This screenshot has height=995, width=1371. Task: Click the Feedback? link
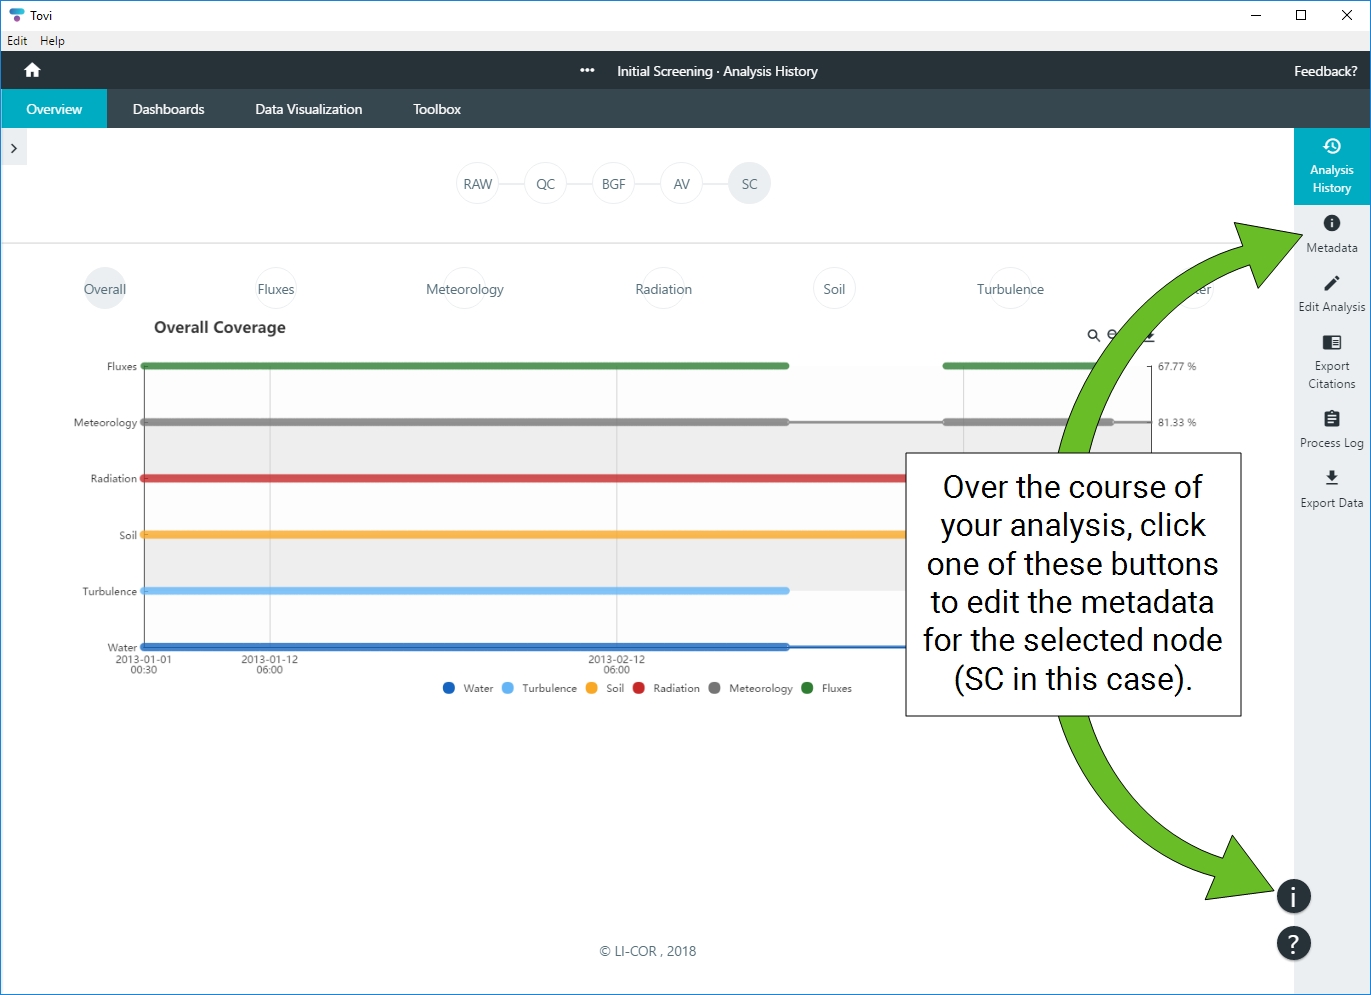point(1325,70)
